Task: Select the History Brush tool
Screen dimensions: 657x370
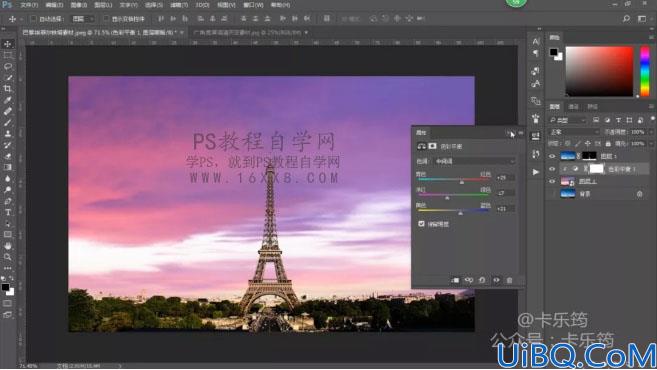Action: [x=8, y=145]
